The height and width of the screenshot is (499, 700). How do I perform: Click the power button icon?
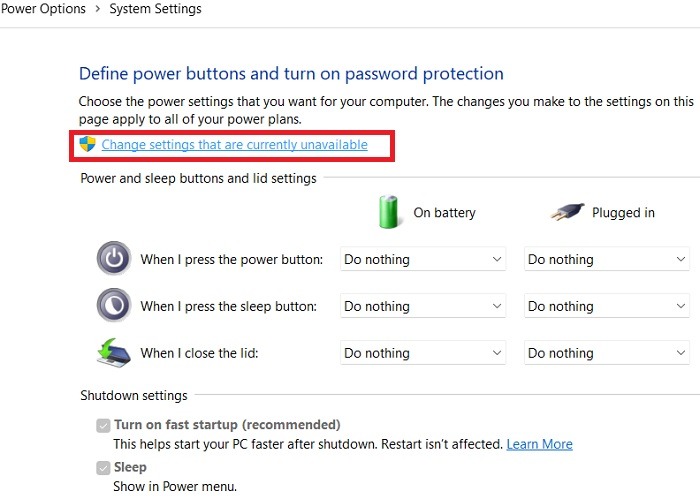[x=114, y=258]
